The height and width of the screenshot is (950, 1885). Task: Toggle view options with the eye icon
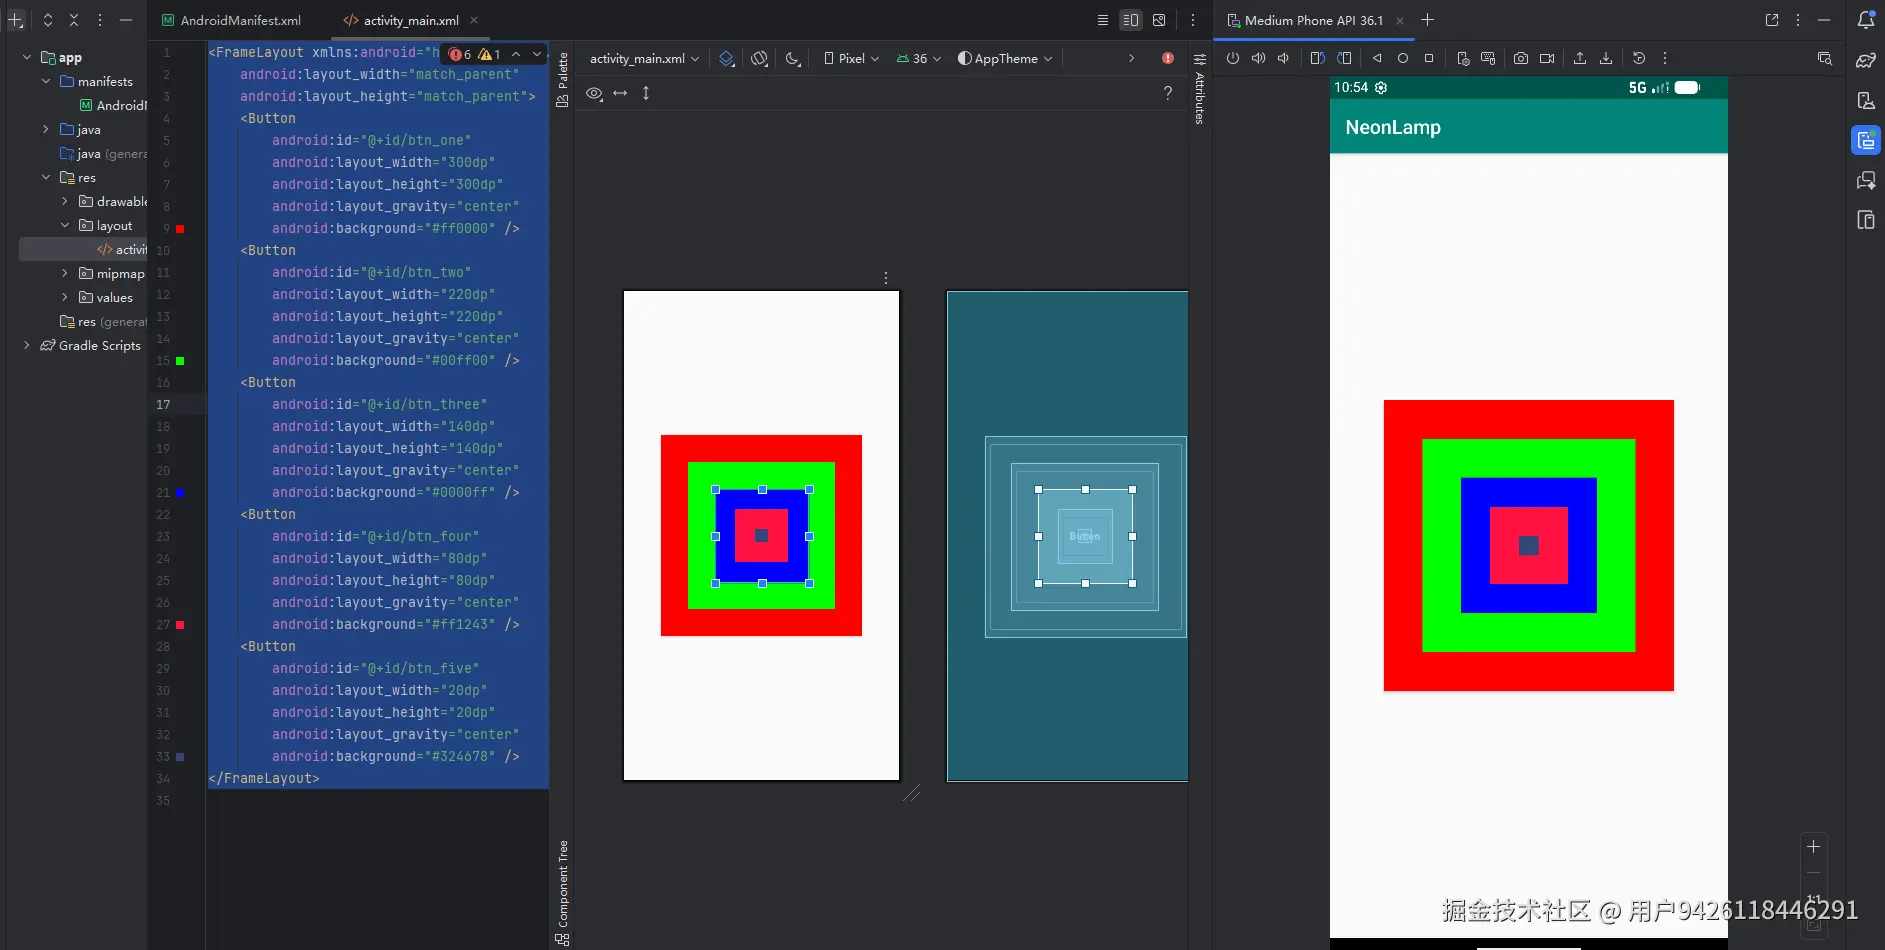pos(594,93)
